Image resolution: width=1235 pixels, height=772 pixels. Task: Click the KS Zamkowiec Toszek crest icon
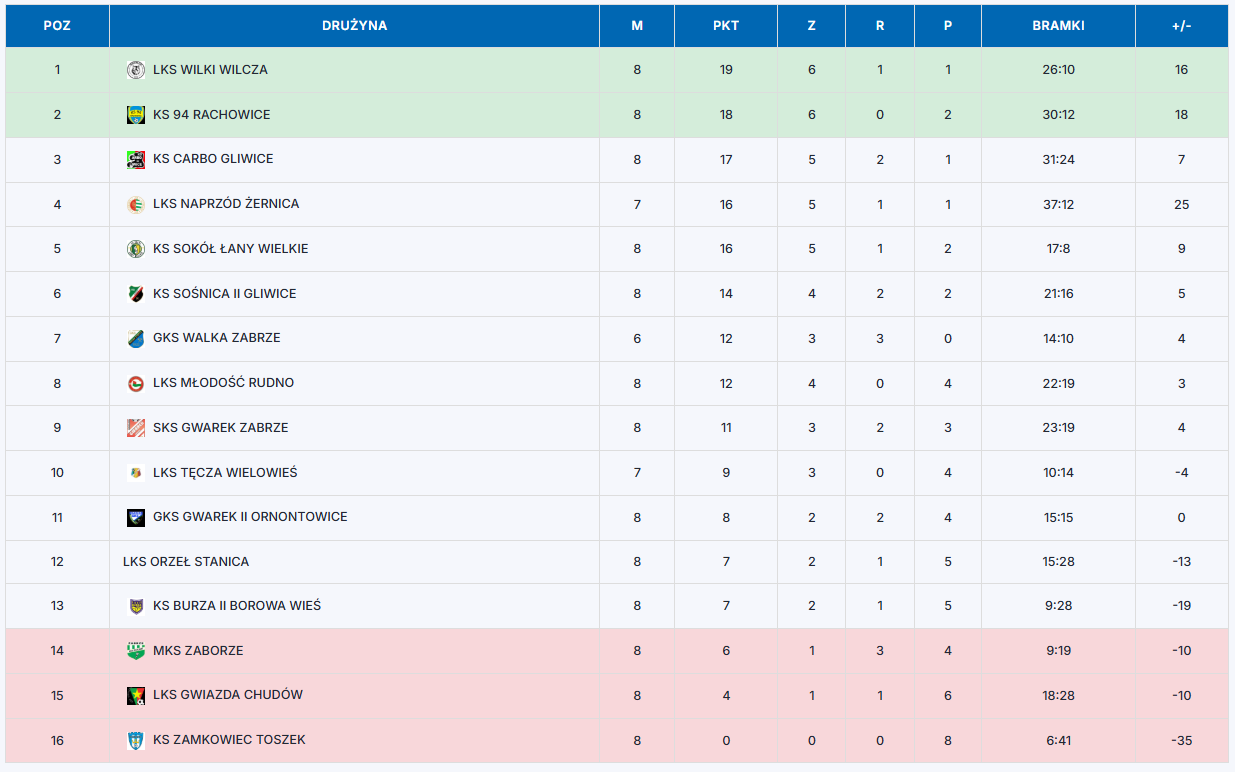(x=136, y=740)
